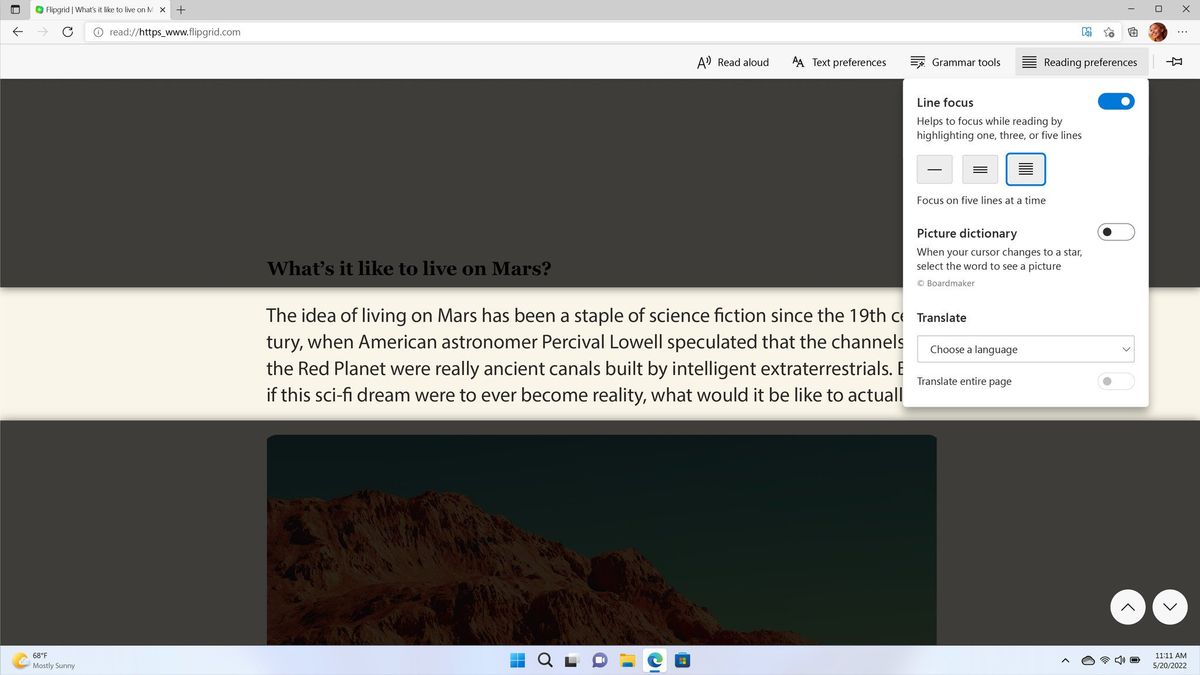This screenshot has height=675, width=1200.
Task: Open the Settings and more menu
Action: pyautogui.click(x=1182, y=32)
